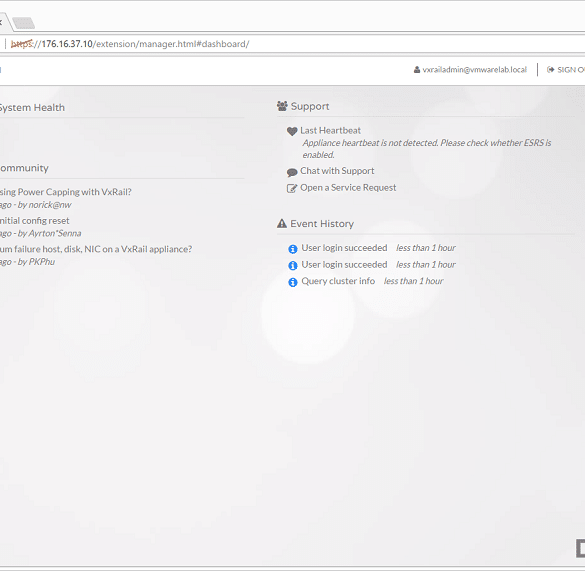This screenshot has height=571, width=585.
Task: Select the Query cluster info event
Action: tap(338, 281)
